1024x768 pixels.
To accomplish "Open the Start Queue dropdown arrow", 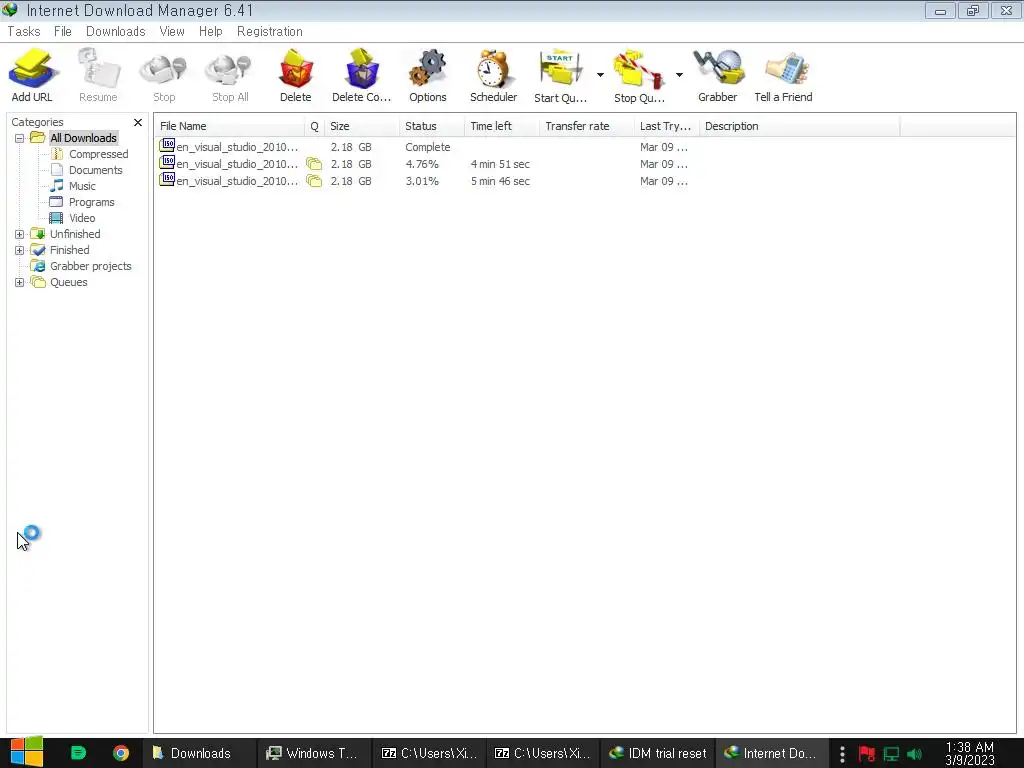I will point(600,75).
